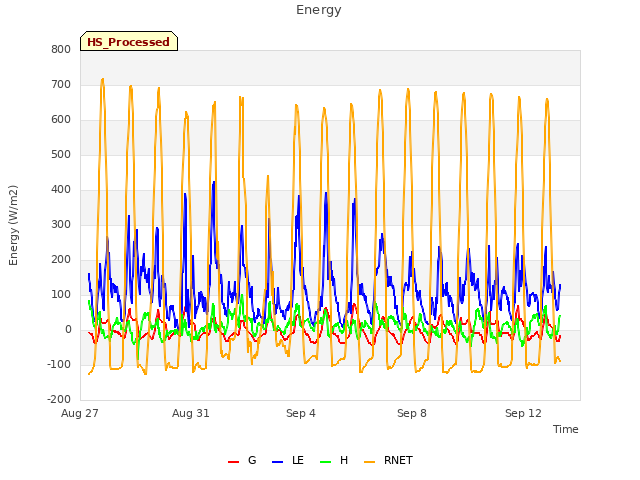Click the 0 y-axis tick label

click(68, 330)
